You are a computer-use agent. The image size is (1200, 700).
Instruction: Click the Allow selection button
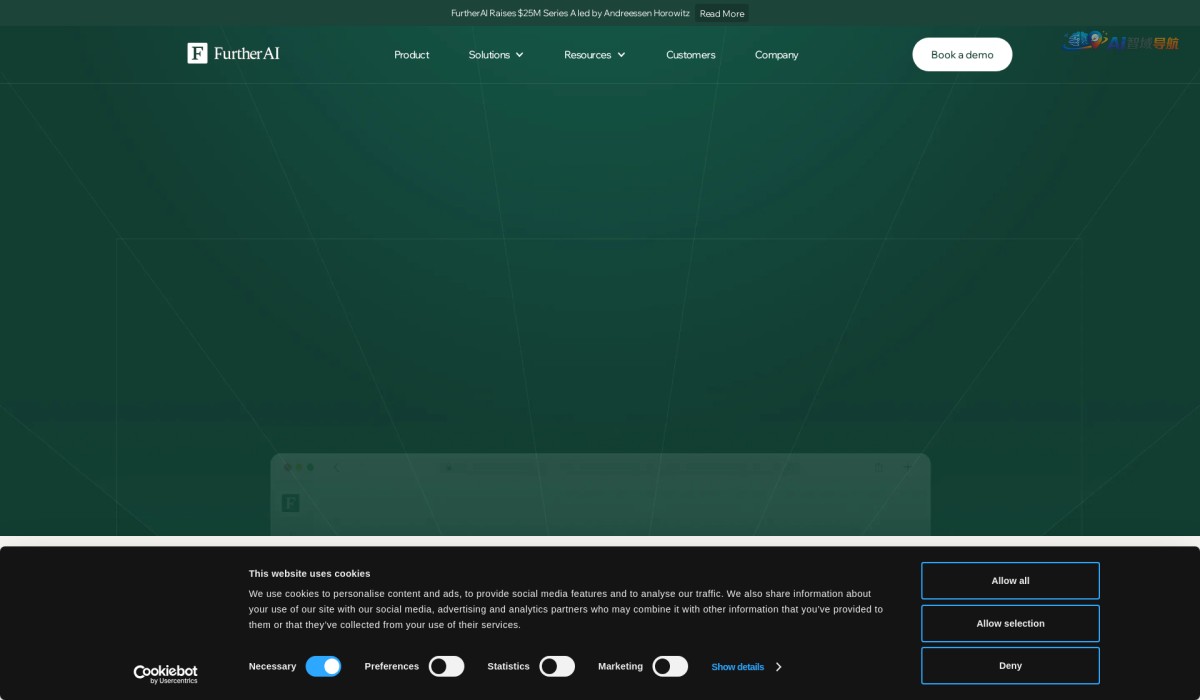pyautogui.click(x=1010, y=623)
